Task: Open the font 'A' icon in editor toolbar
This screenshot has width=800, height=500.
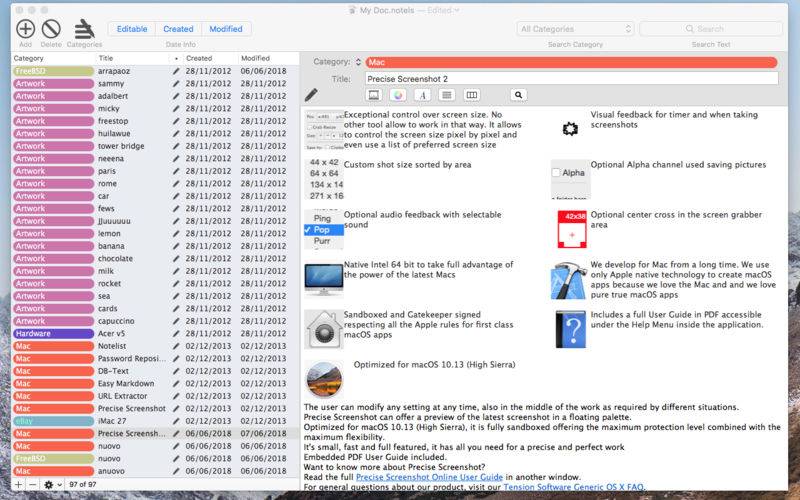Action: [422, 95]
